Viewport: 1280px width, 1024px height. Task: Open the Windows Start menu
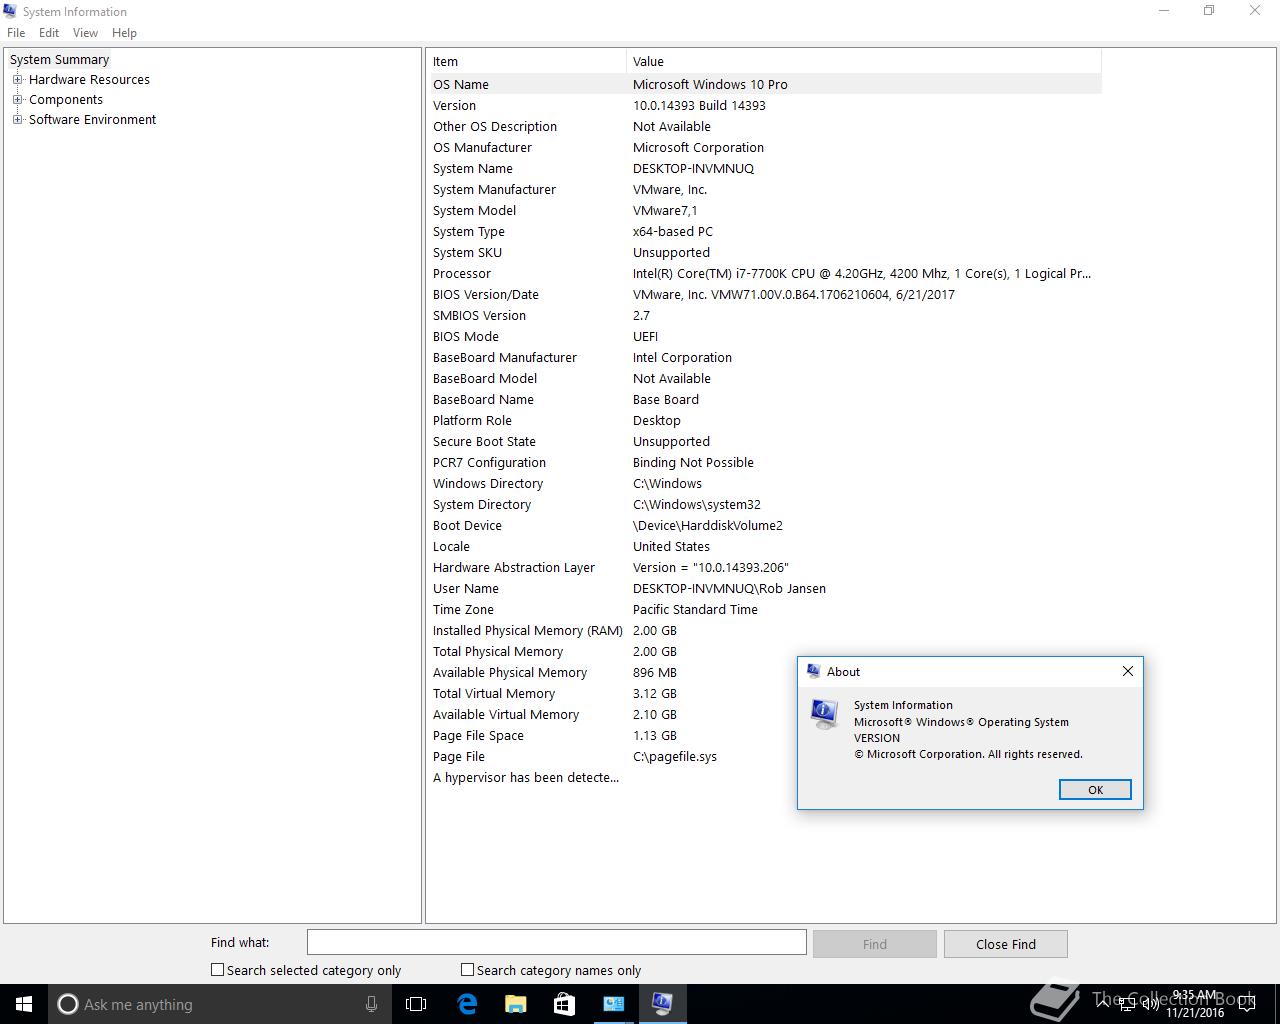(24, 1004)
